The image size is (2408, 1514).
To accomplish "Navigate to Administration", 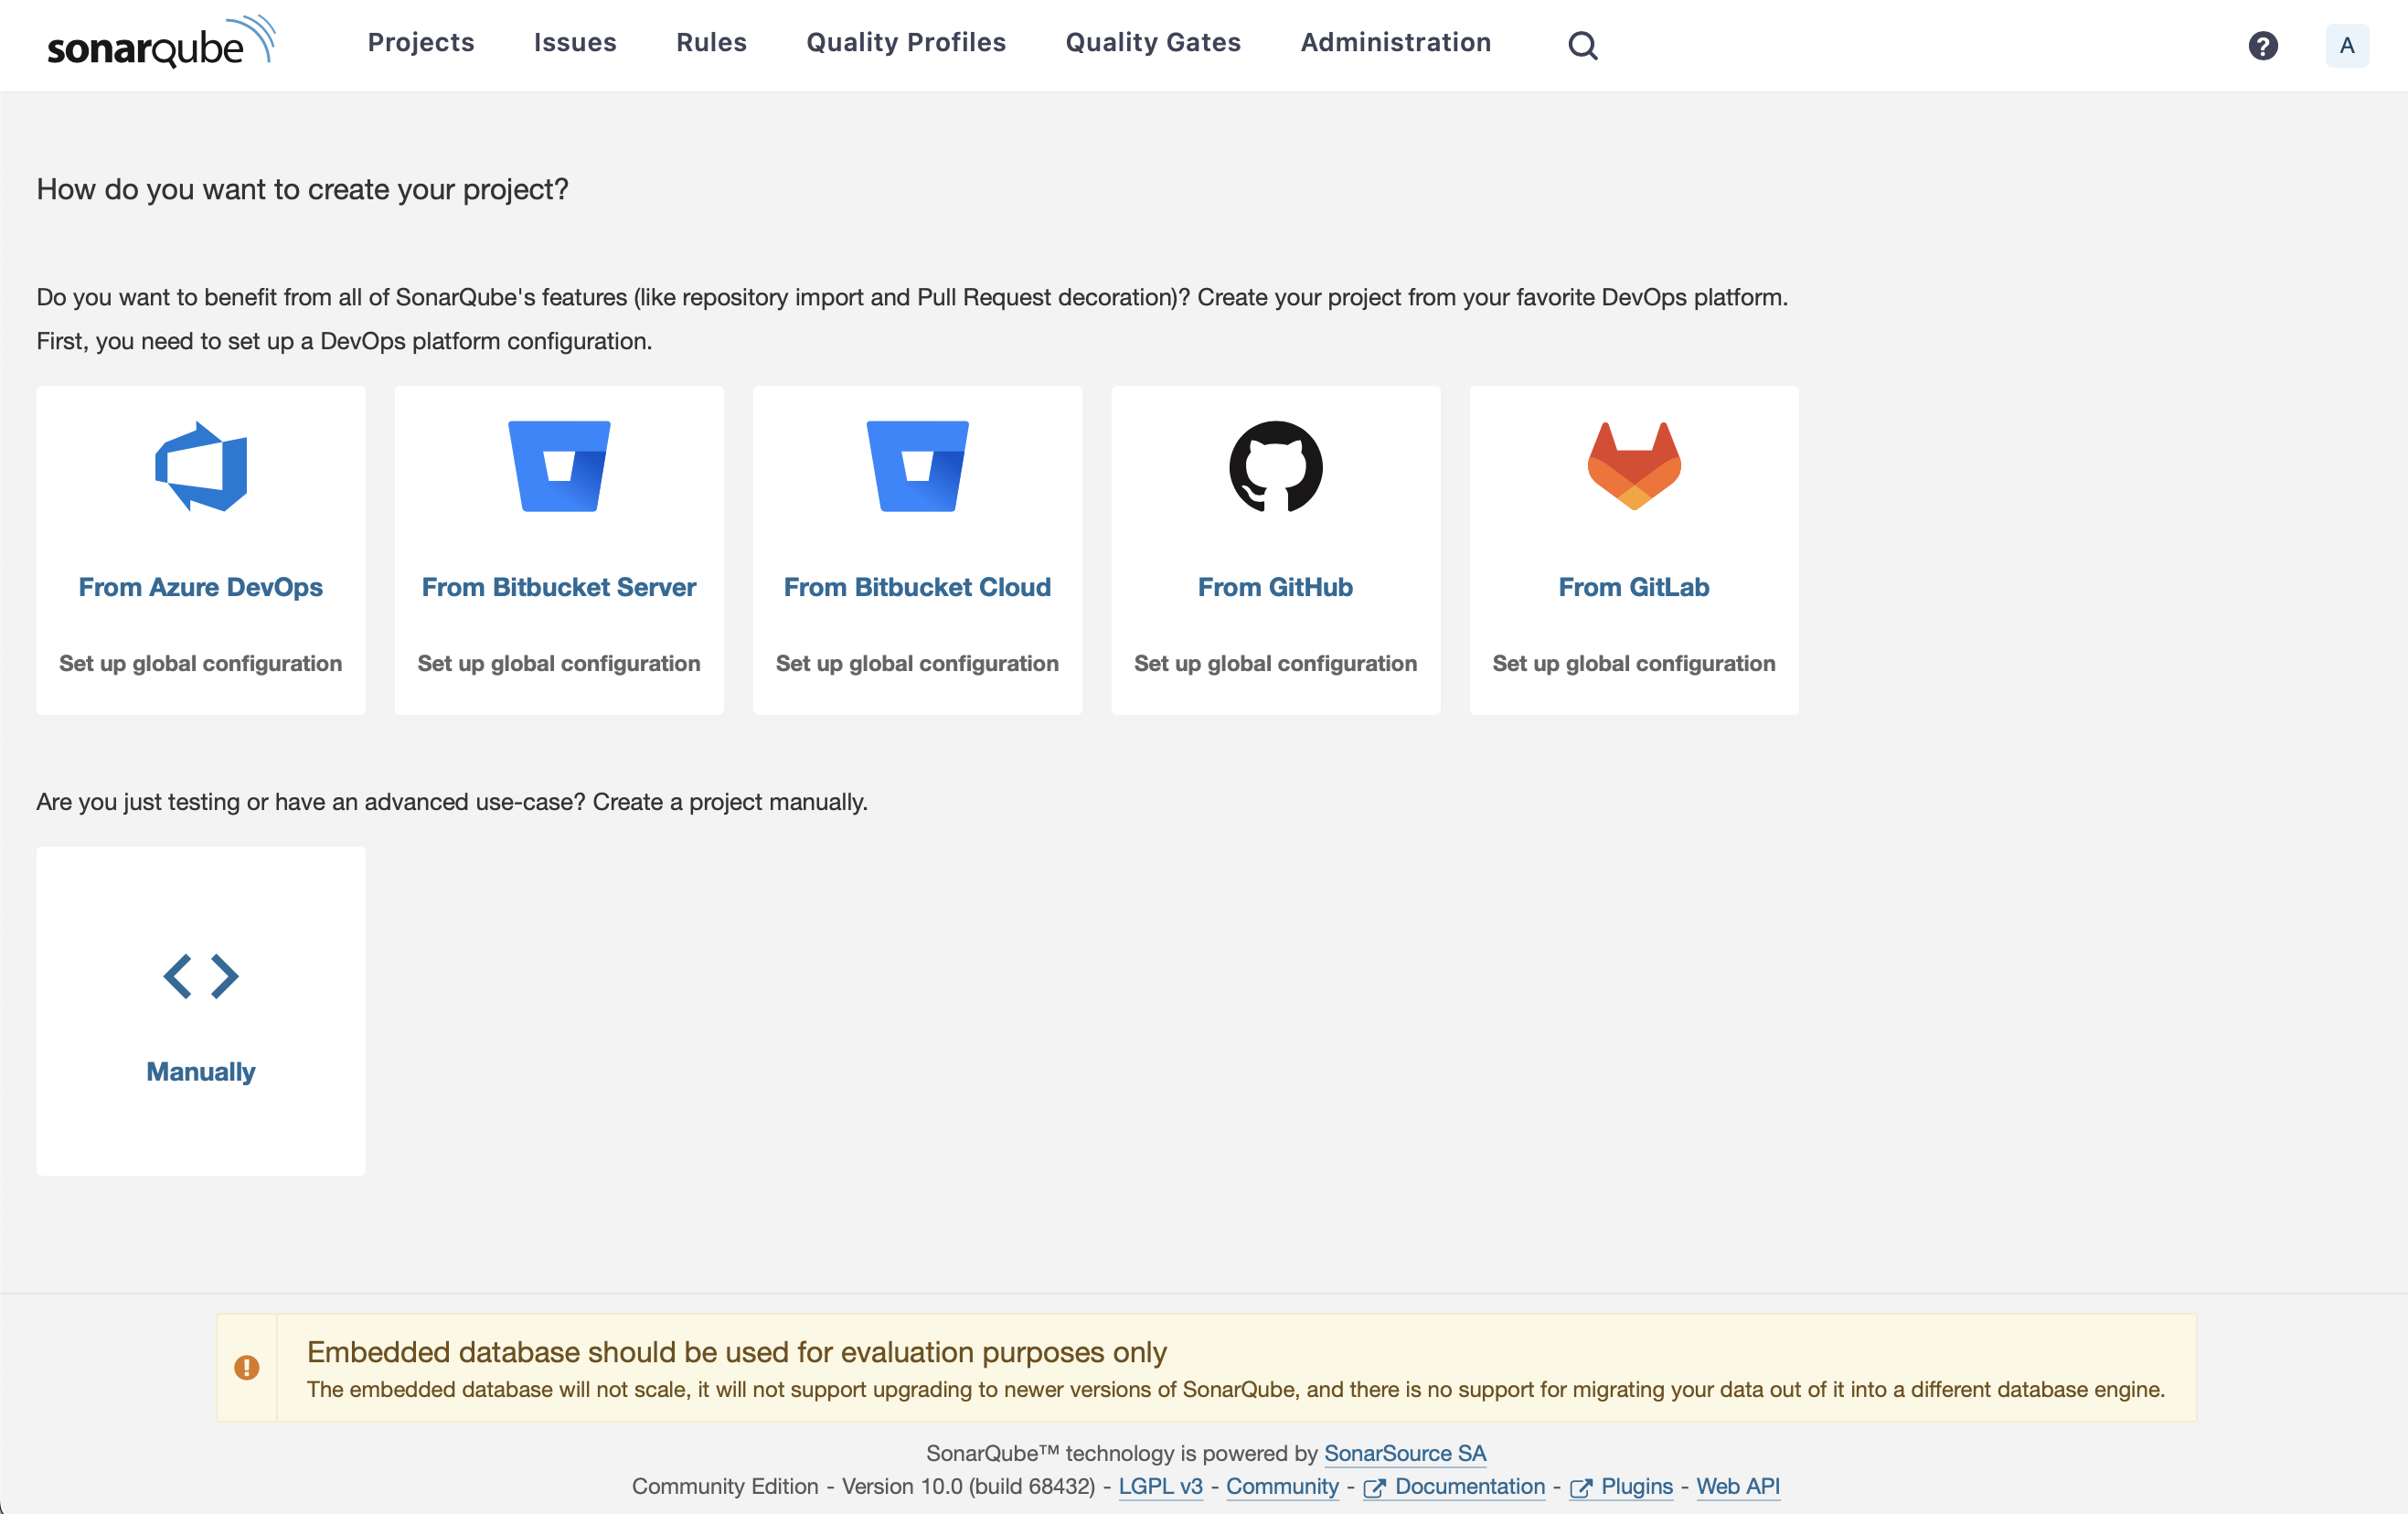I will pyautogui.click(x=1395, y=42).
